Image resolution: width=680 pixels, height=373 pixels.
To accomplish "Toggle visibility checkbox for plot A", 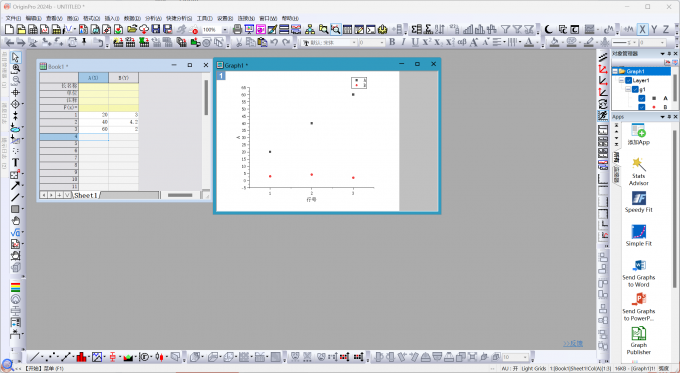I will (x=642, y=98).
